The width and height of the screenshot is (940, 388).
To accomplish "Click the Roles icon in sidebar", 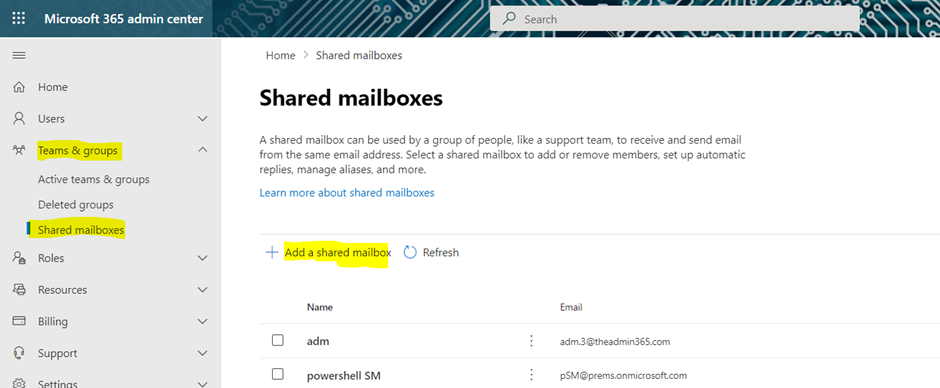I will [19, 258].
